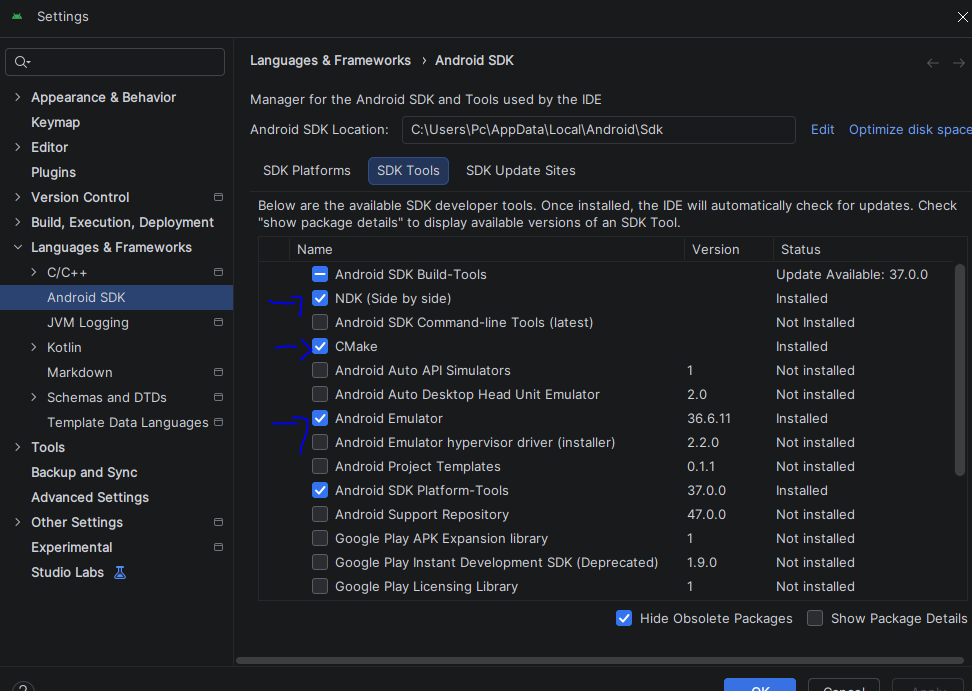Screen dimensions: 972x691
Task: Check Google Play APK Expansion library
Action: pos(320,539)
